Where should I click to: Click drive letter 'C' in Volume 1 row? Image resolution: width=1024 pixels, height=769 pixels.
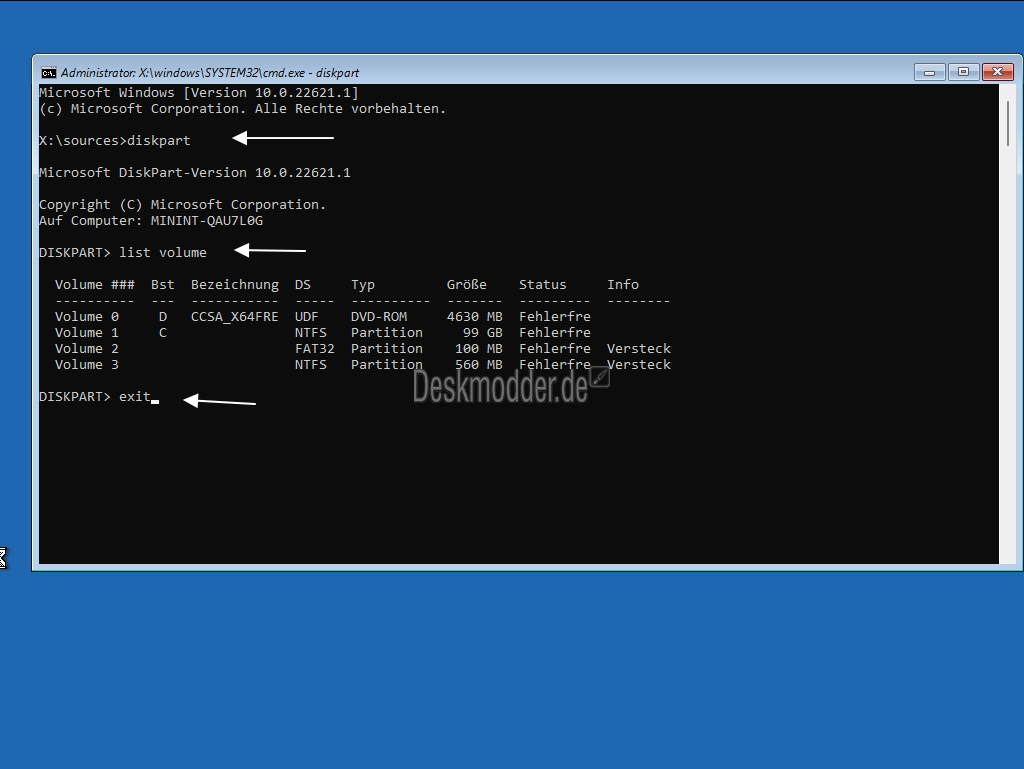click(163, 333)
